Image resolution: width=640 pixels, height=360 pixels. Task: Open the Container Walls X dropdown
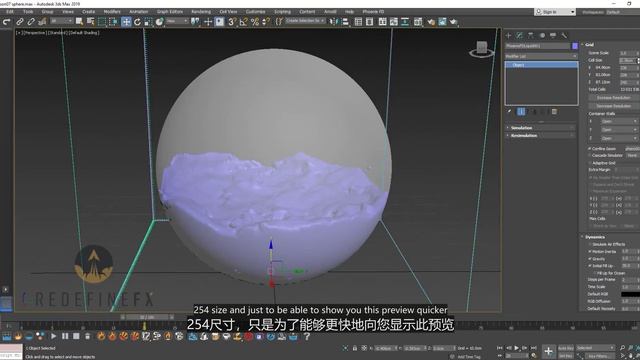[x=619, y=121]
